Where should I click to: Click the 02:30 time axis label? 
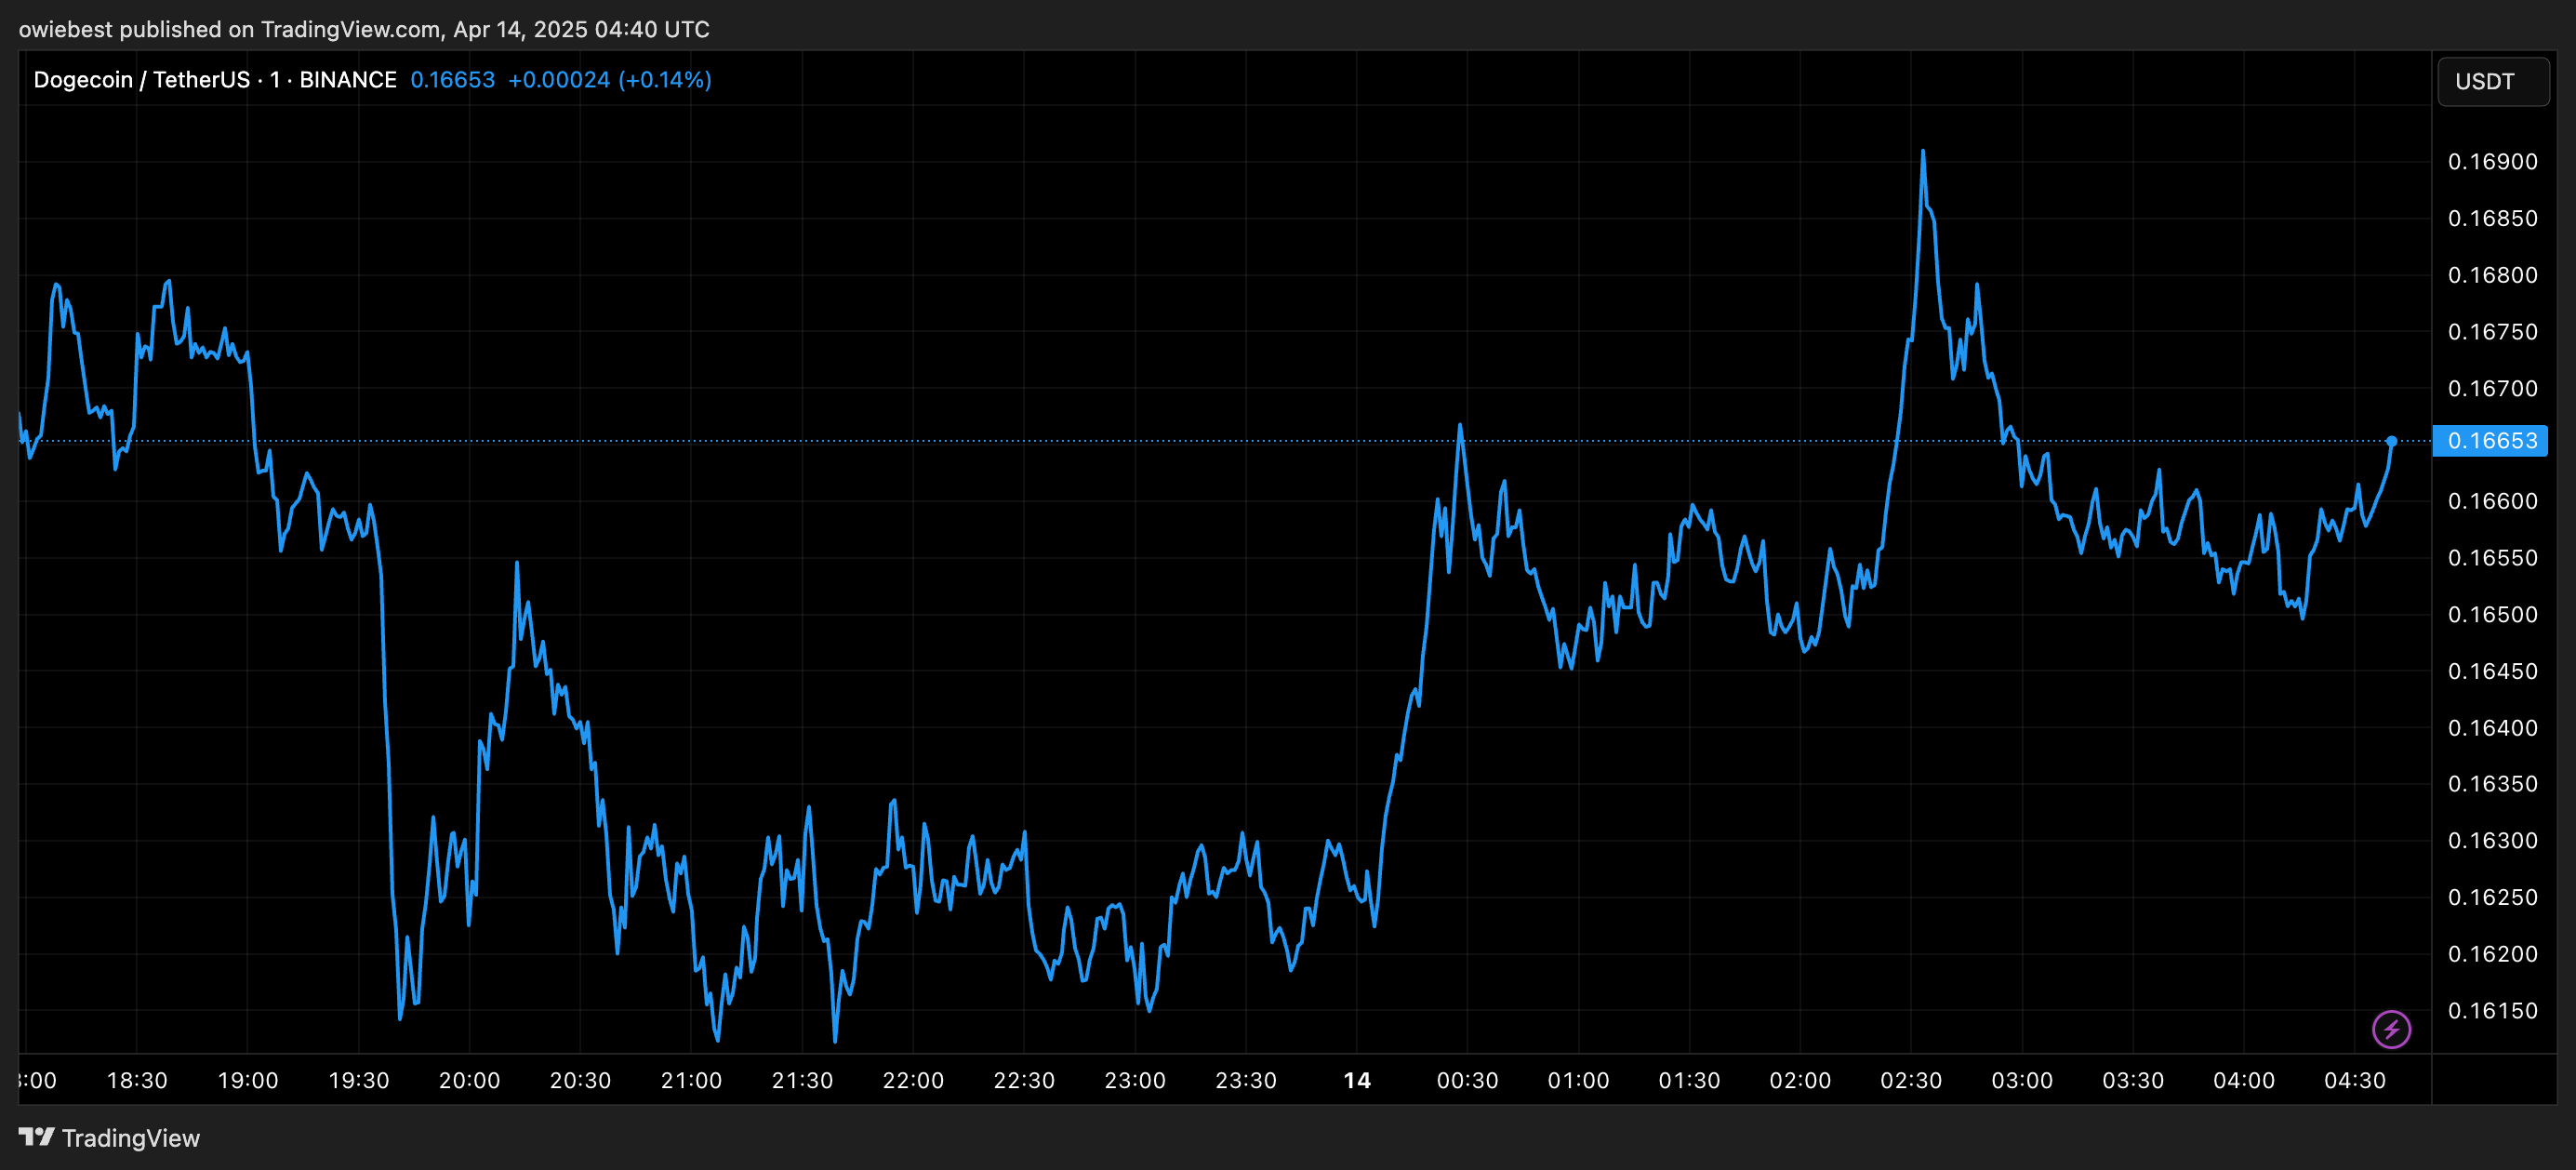[x=1910, y=1080]
